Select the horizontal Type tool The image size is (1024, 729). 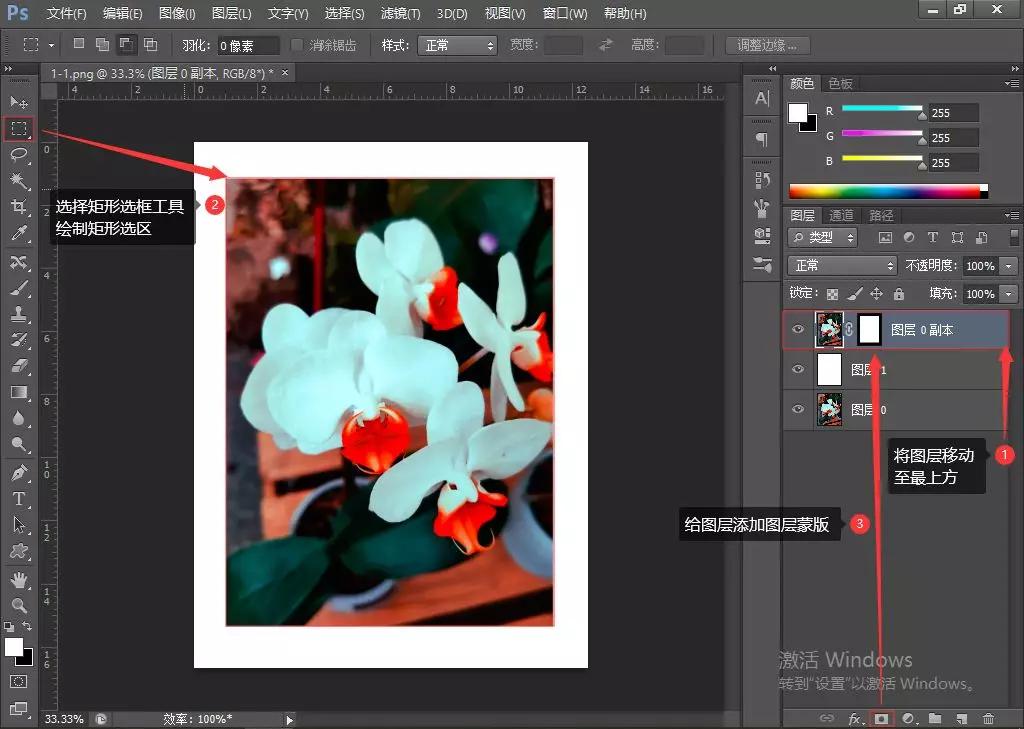(x=18, y=498)
